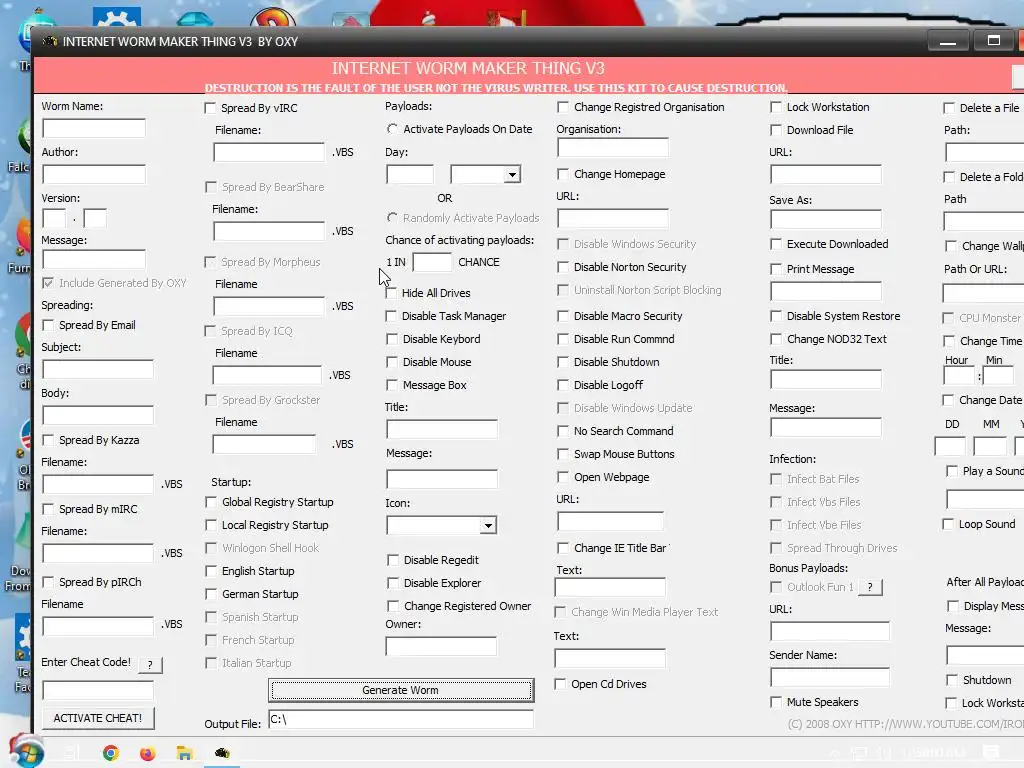
Task: Launch Google Chrome from the taskbar
Action: [x=111, y=753]
